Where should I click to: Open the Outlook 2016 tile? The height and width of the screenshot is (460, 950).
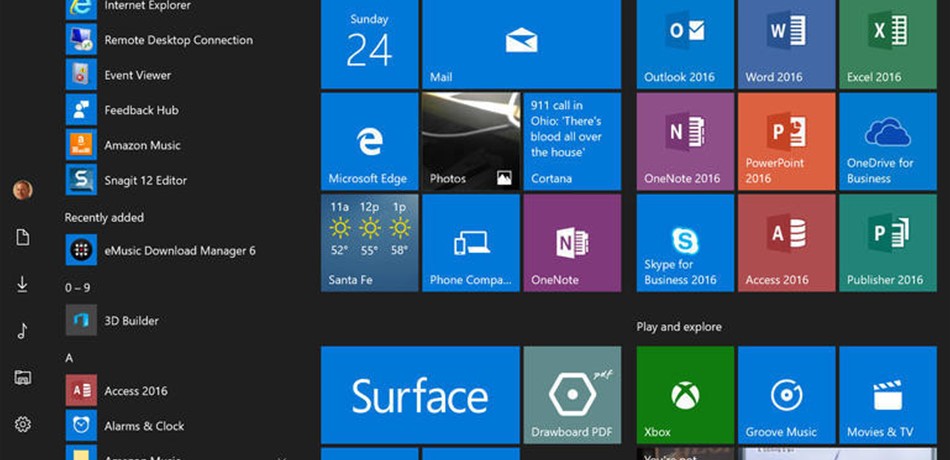pyautogui.click(x=685, y=44)
